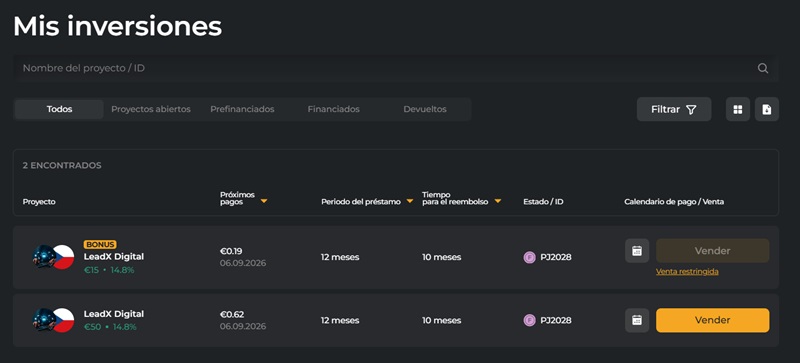The width and height of the screenshot is (800, 363).
Task: Sort by Próximos pagos arrow
Action: pos(264,201)
